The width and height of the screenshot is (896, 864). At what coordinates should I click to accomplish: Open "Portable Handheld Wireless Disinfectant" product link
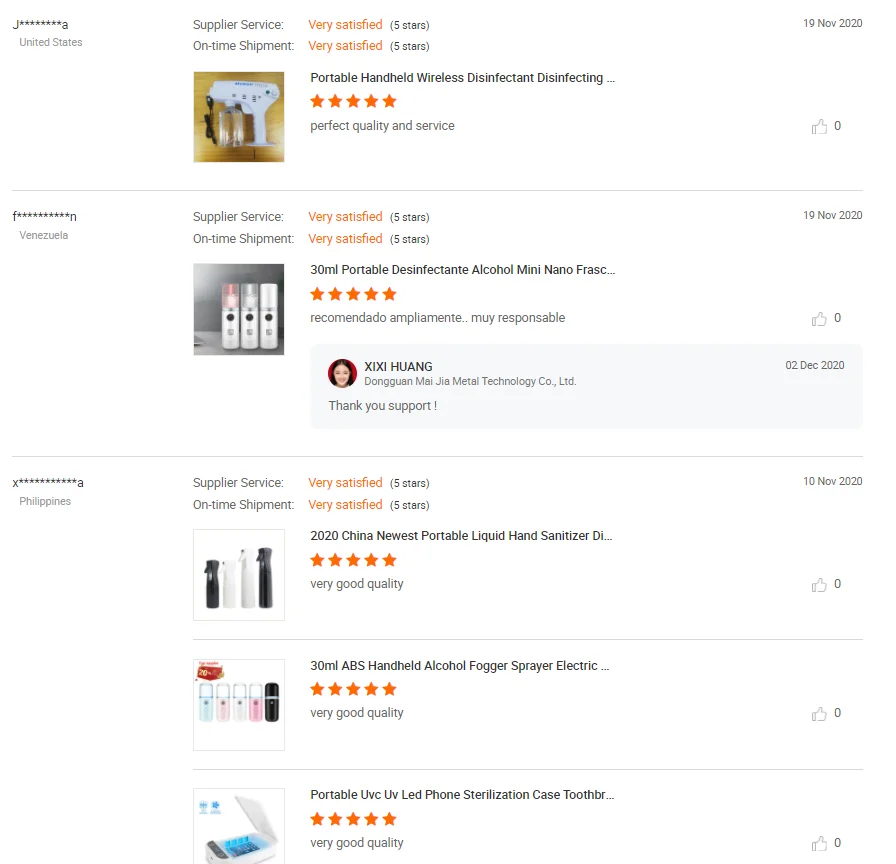tap(462, 78)
